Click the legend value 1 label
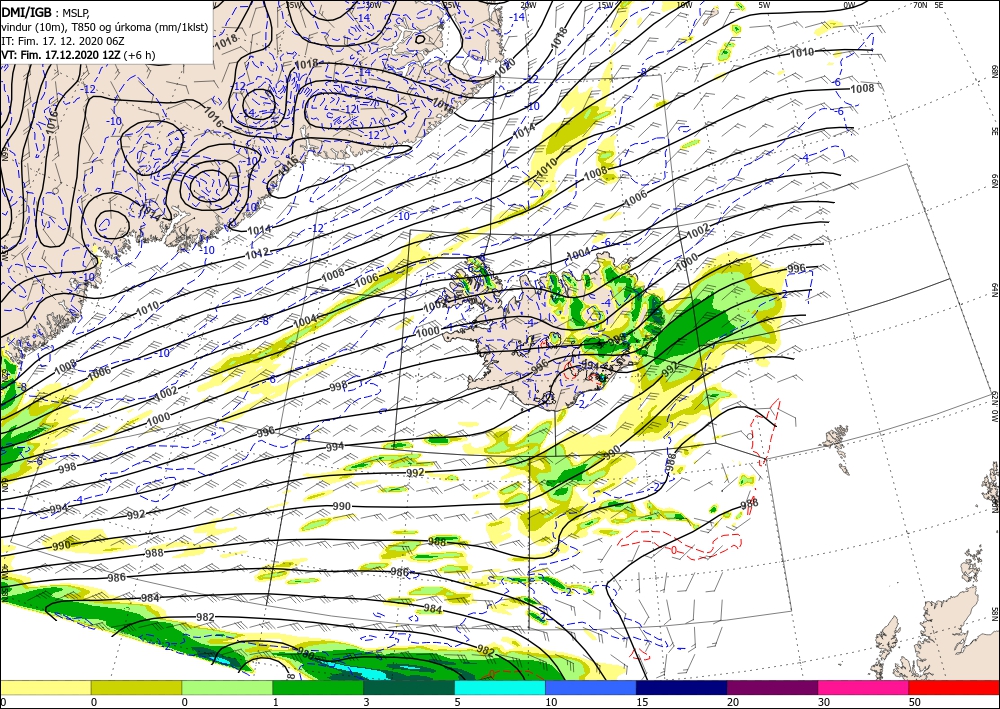The height and width of the screenshot is (709, 1000). [276, 702]
